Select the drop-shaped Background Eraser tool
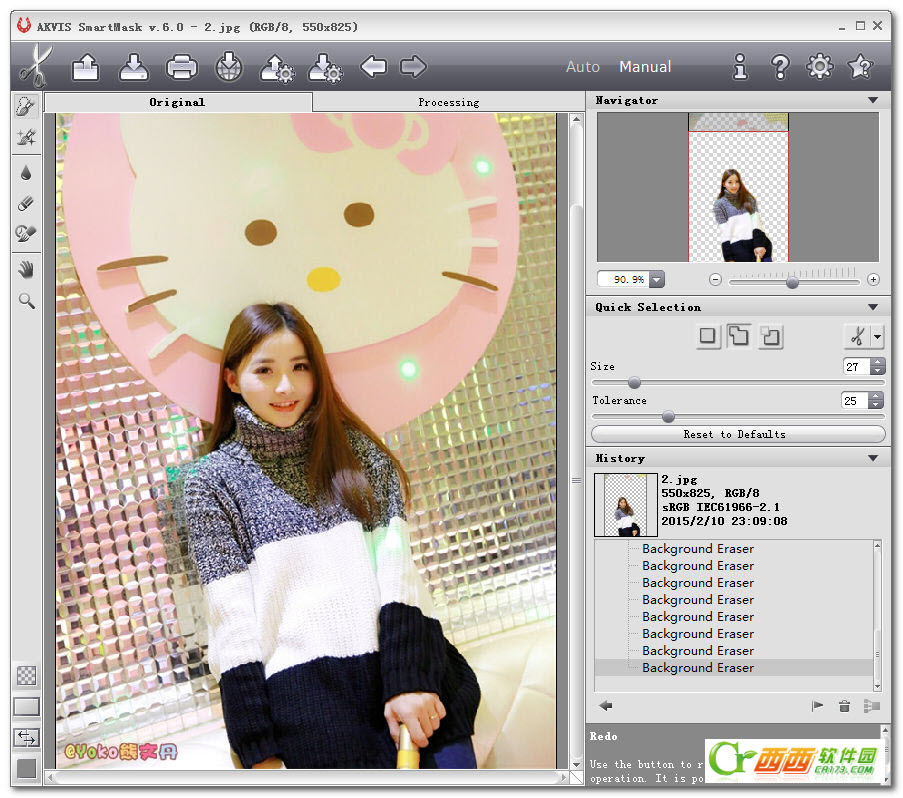 (x=26, y=173)
